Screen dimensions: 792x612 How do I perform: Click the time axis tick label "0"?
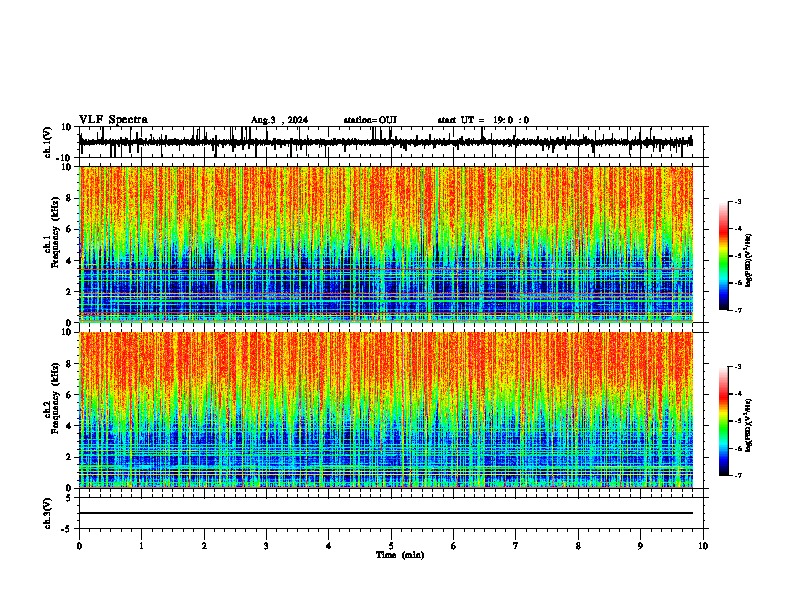click(79, 546)
